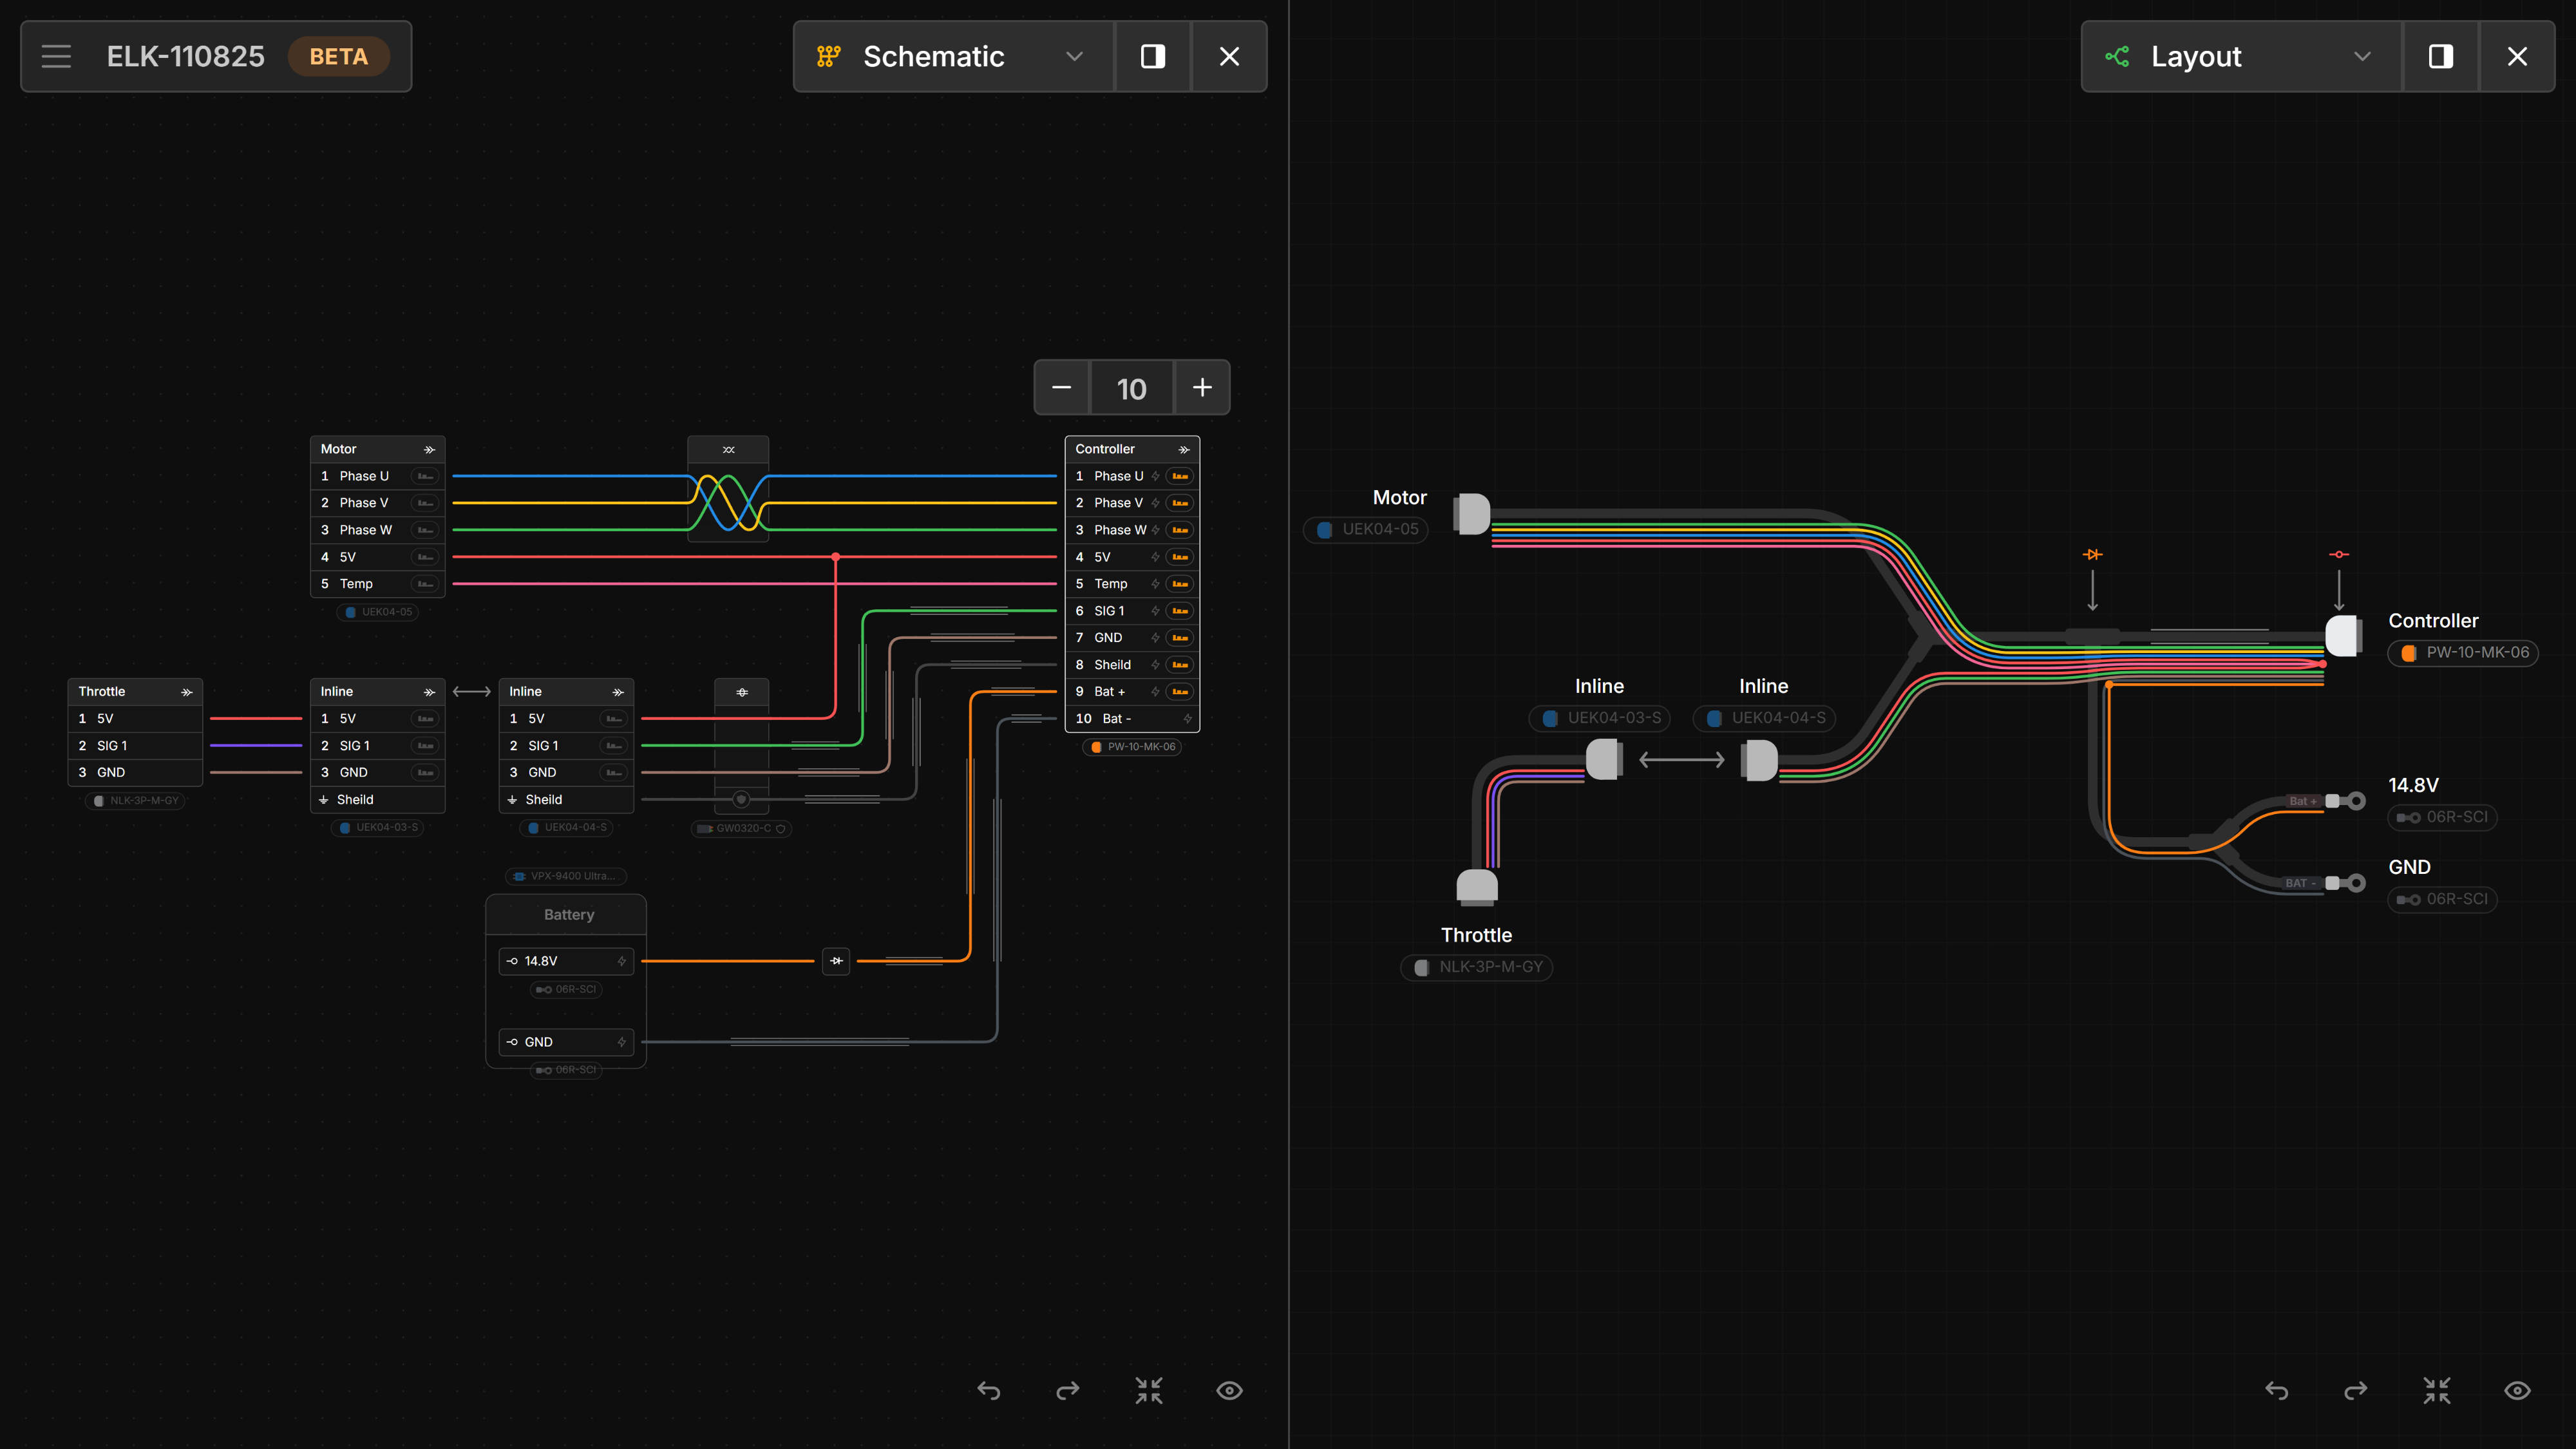Screen dimensions: 2576x1449
Task: Toggle the eye visibility icon in Schematic
Action: pyautogui.click(x=1229, y=1390)
